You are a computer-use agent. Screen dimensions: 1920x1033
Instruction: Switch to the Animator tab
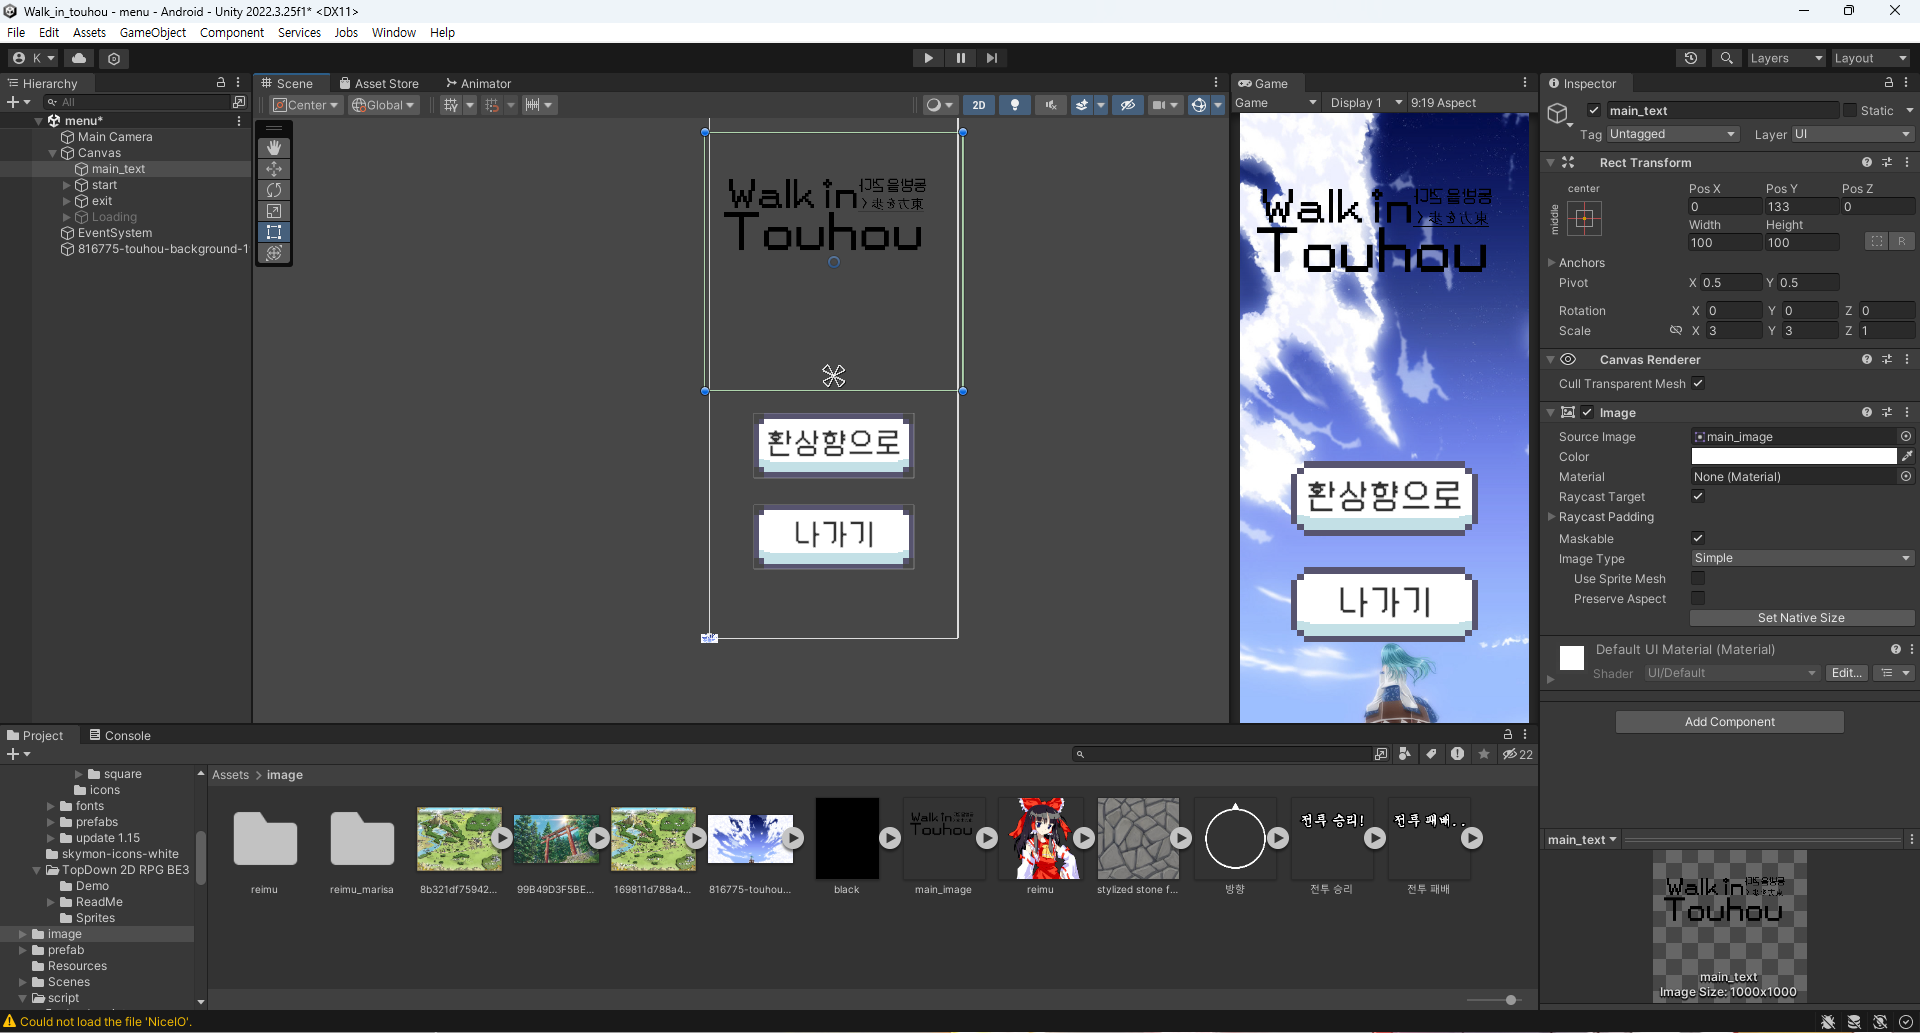tap(478, 83)
